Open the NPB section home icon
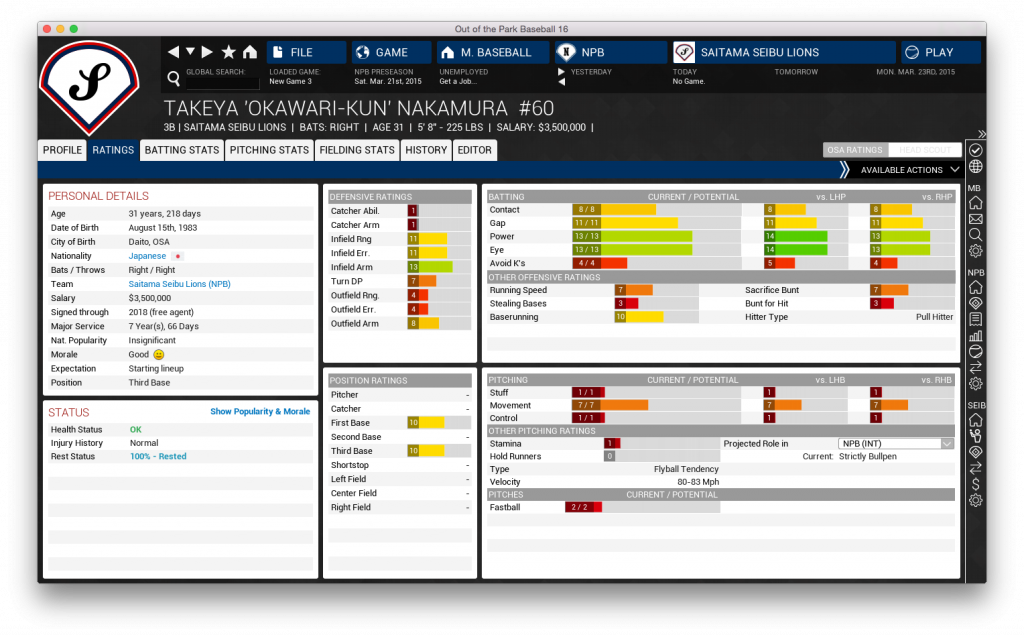The width and height of the screenshot is (1024, 637). [x=976, y=287]
